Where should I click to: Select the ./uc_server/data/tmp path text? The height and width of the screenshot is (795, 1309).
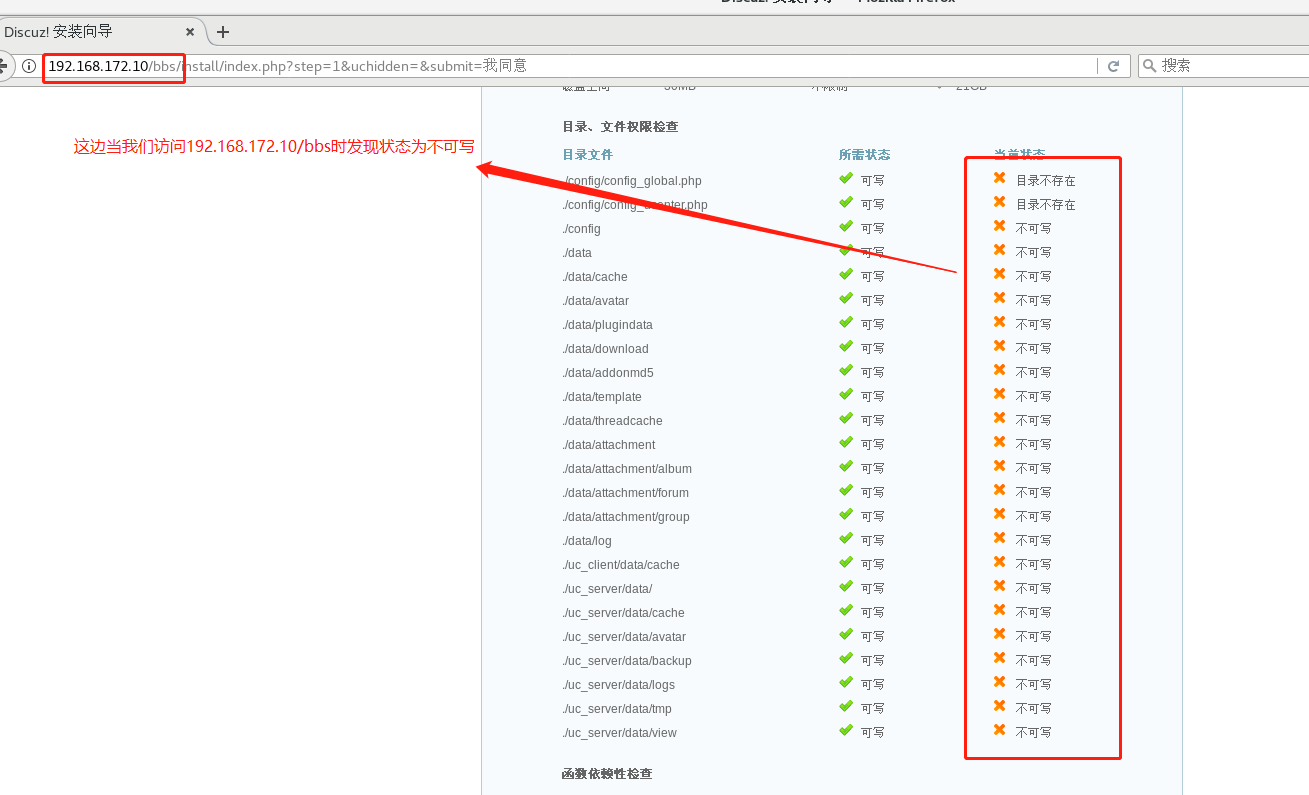pos(617,709)
